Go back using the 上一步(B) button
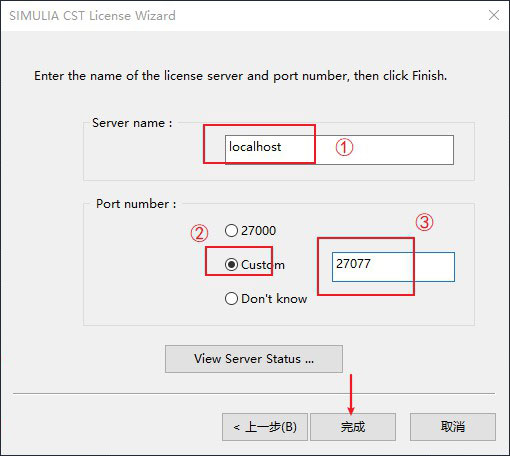The image size is (510, 456). tap(265, 427)
